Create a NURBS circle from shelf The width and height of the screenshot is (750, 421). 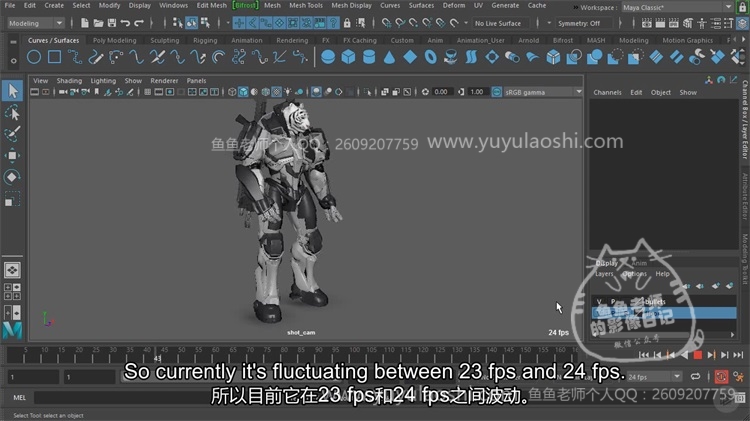[x=33, y=57]
